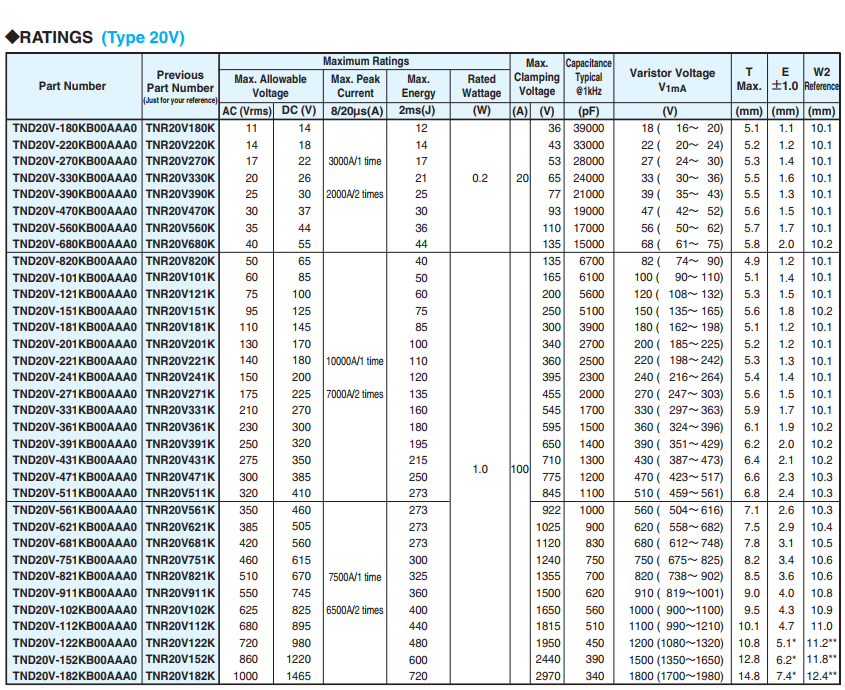Click the Varistor Voltage V1mA header
This screenshot has width=845, height=690.
[x=671, y=79]
